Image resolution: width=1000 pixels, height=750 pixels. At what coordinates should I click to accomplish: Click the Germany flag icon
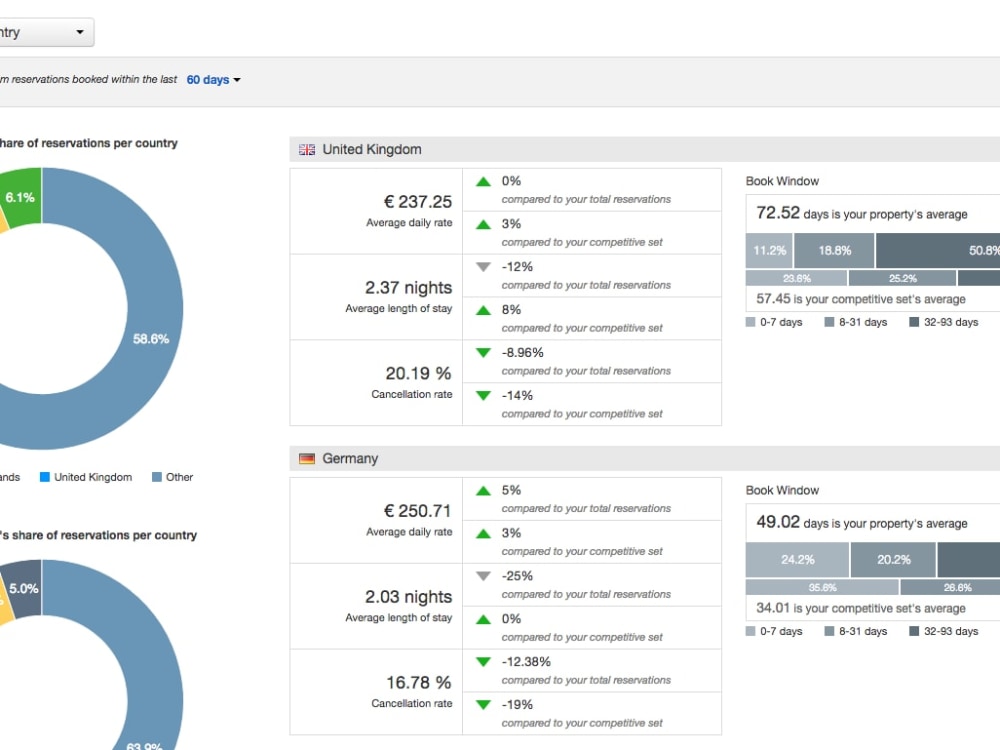[x=307, y=459]
